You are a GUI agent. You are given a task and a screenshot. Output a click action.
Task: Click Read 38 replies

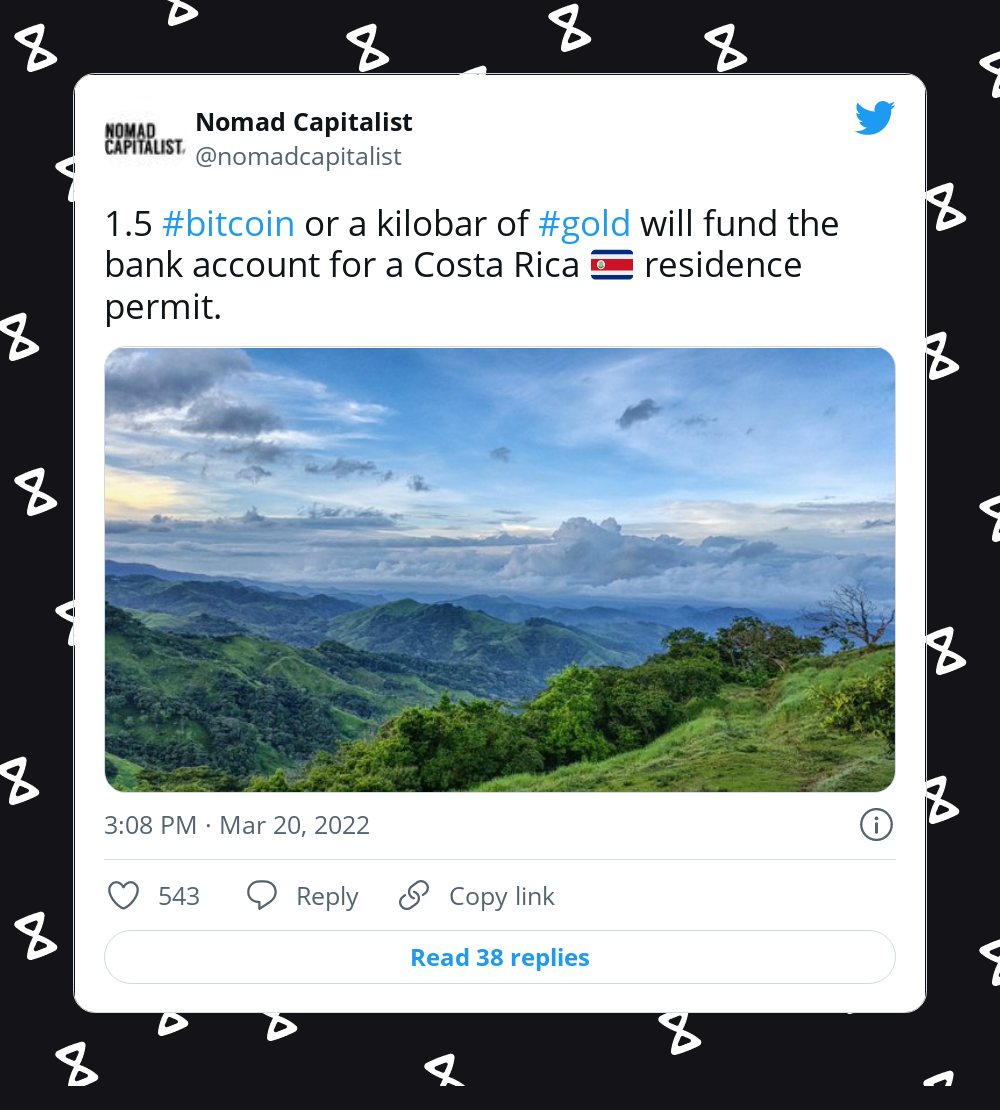[x=499, y=957]
